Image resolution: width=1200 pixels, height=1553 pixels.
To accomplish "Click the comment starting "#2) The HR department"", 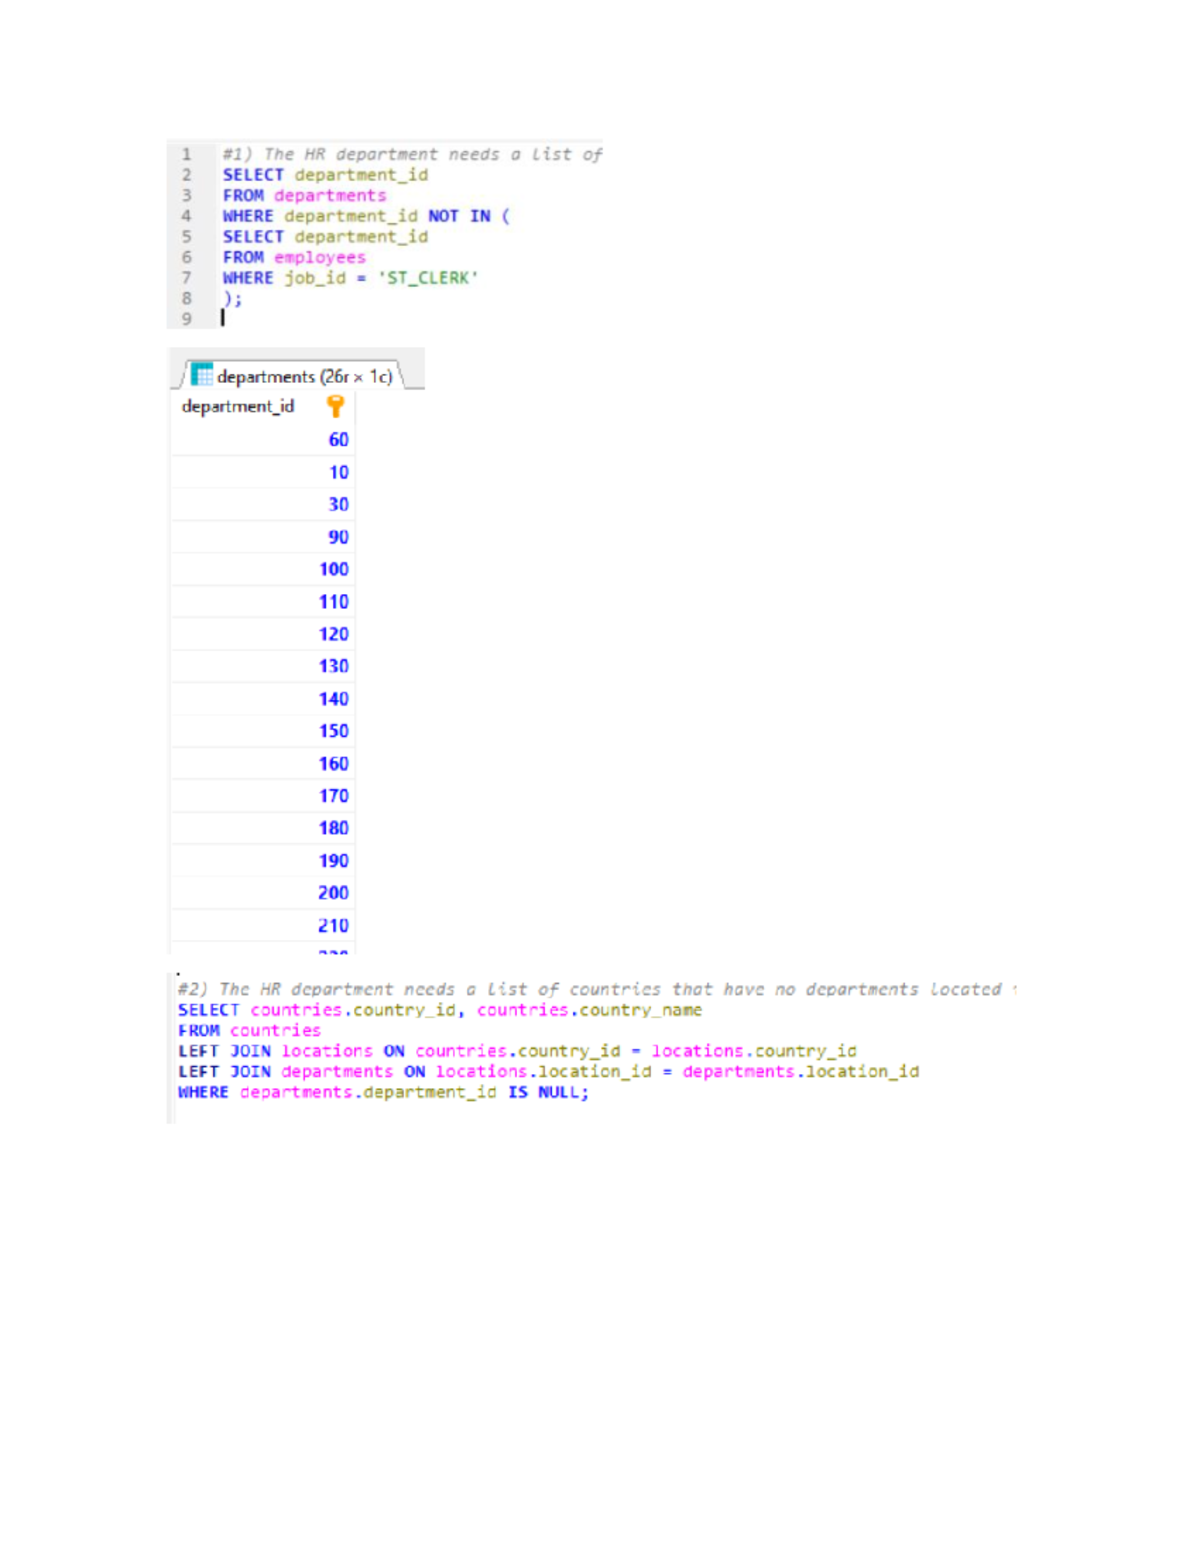I will point(597,989).
